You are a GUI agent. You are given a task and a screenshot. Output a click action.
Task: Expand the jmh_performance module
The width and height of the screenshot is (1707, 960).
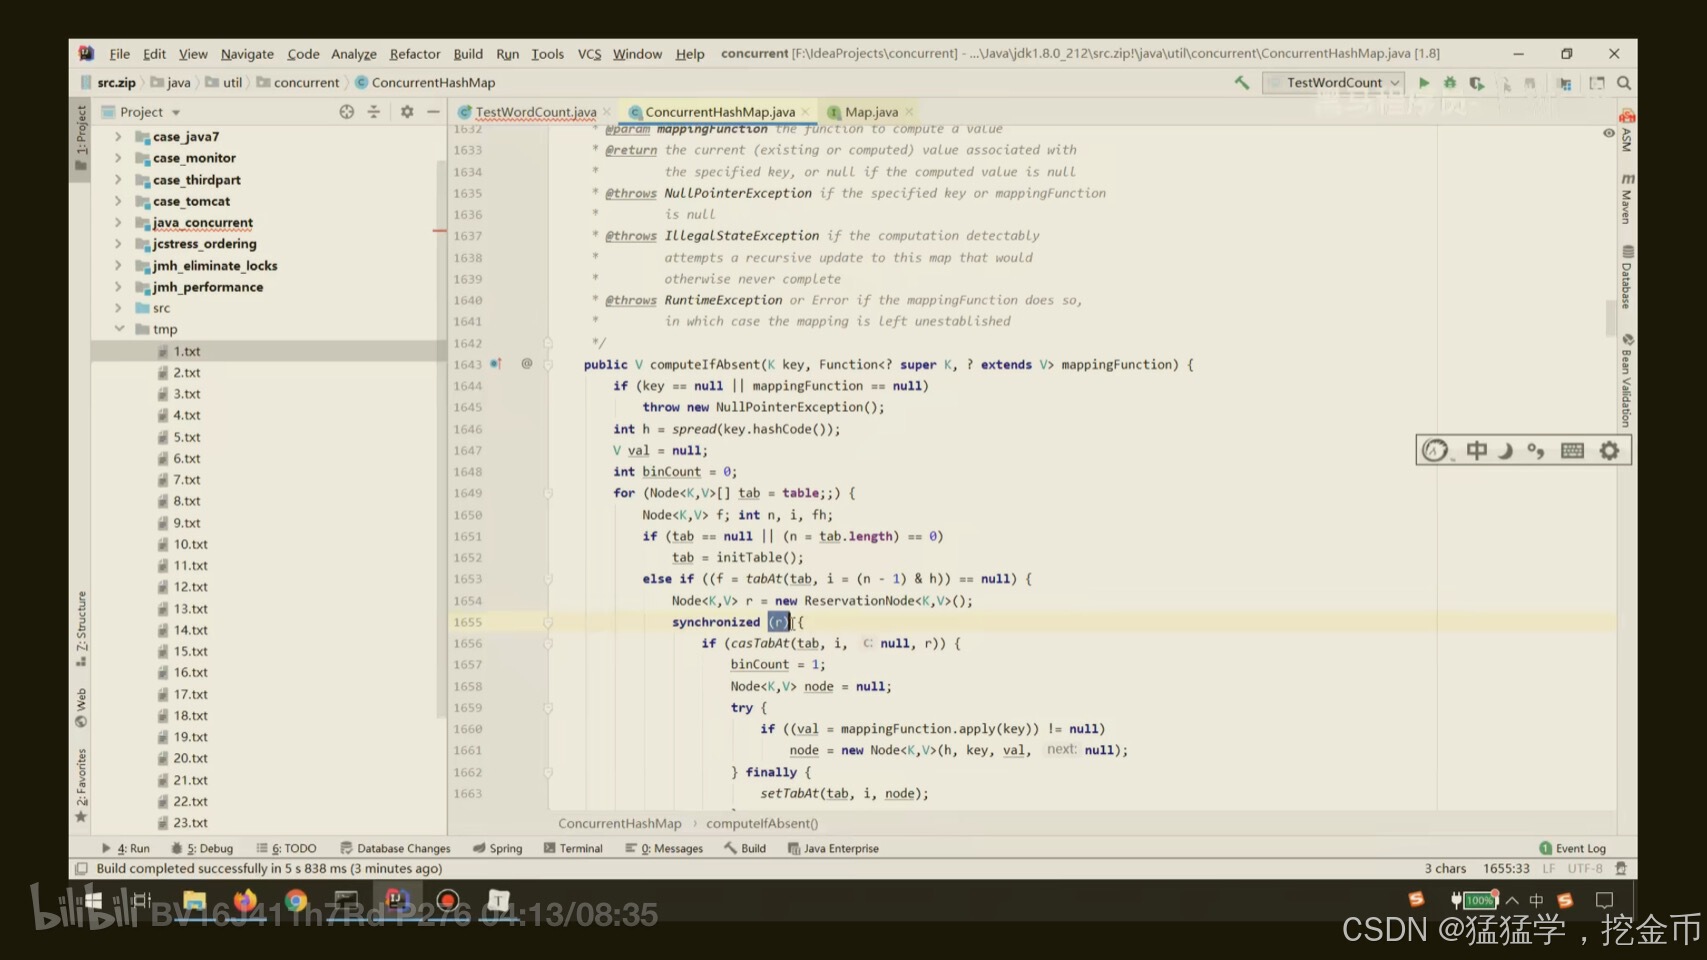point(118,287)
